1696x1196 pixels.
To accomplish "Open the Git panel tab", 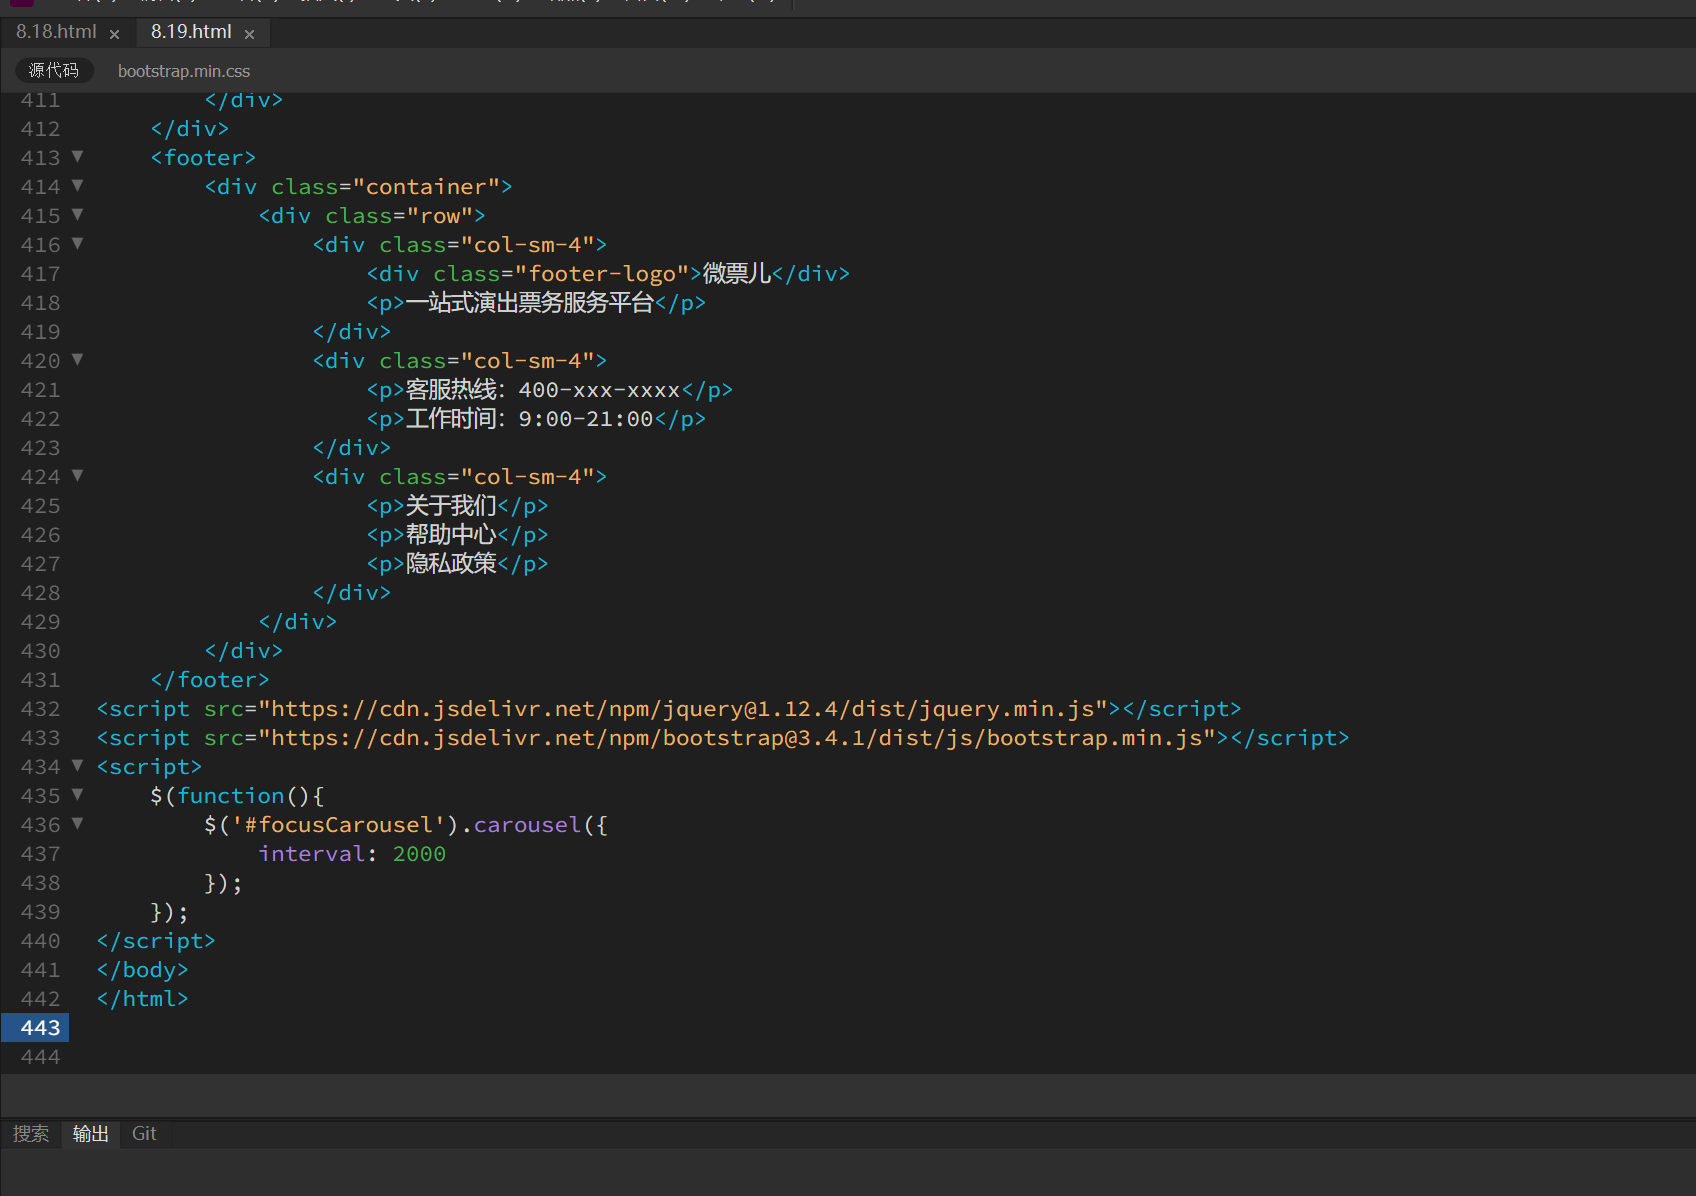I will point(144,1134).
